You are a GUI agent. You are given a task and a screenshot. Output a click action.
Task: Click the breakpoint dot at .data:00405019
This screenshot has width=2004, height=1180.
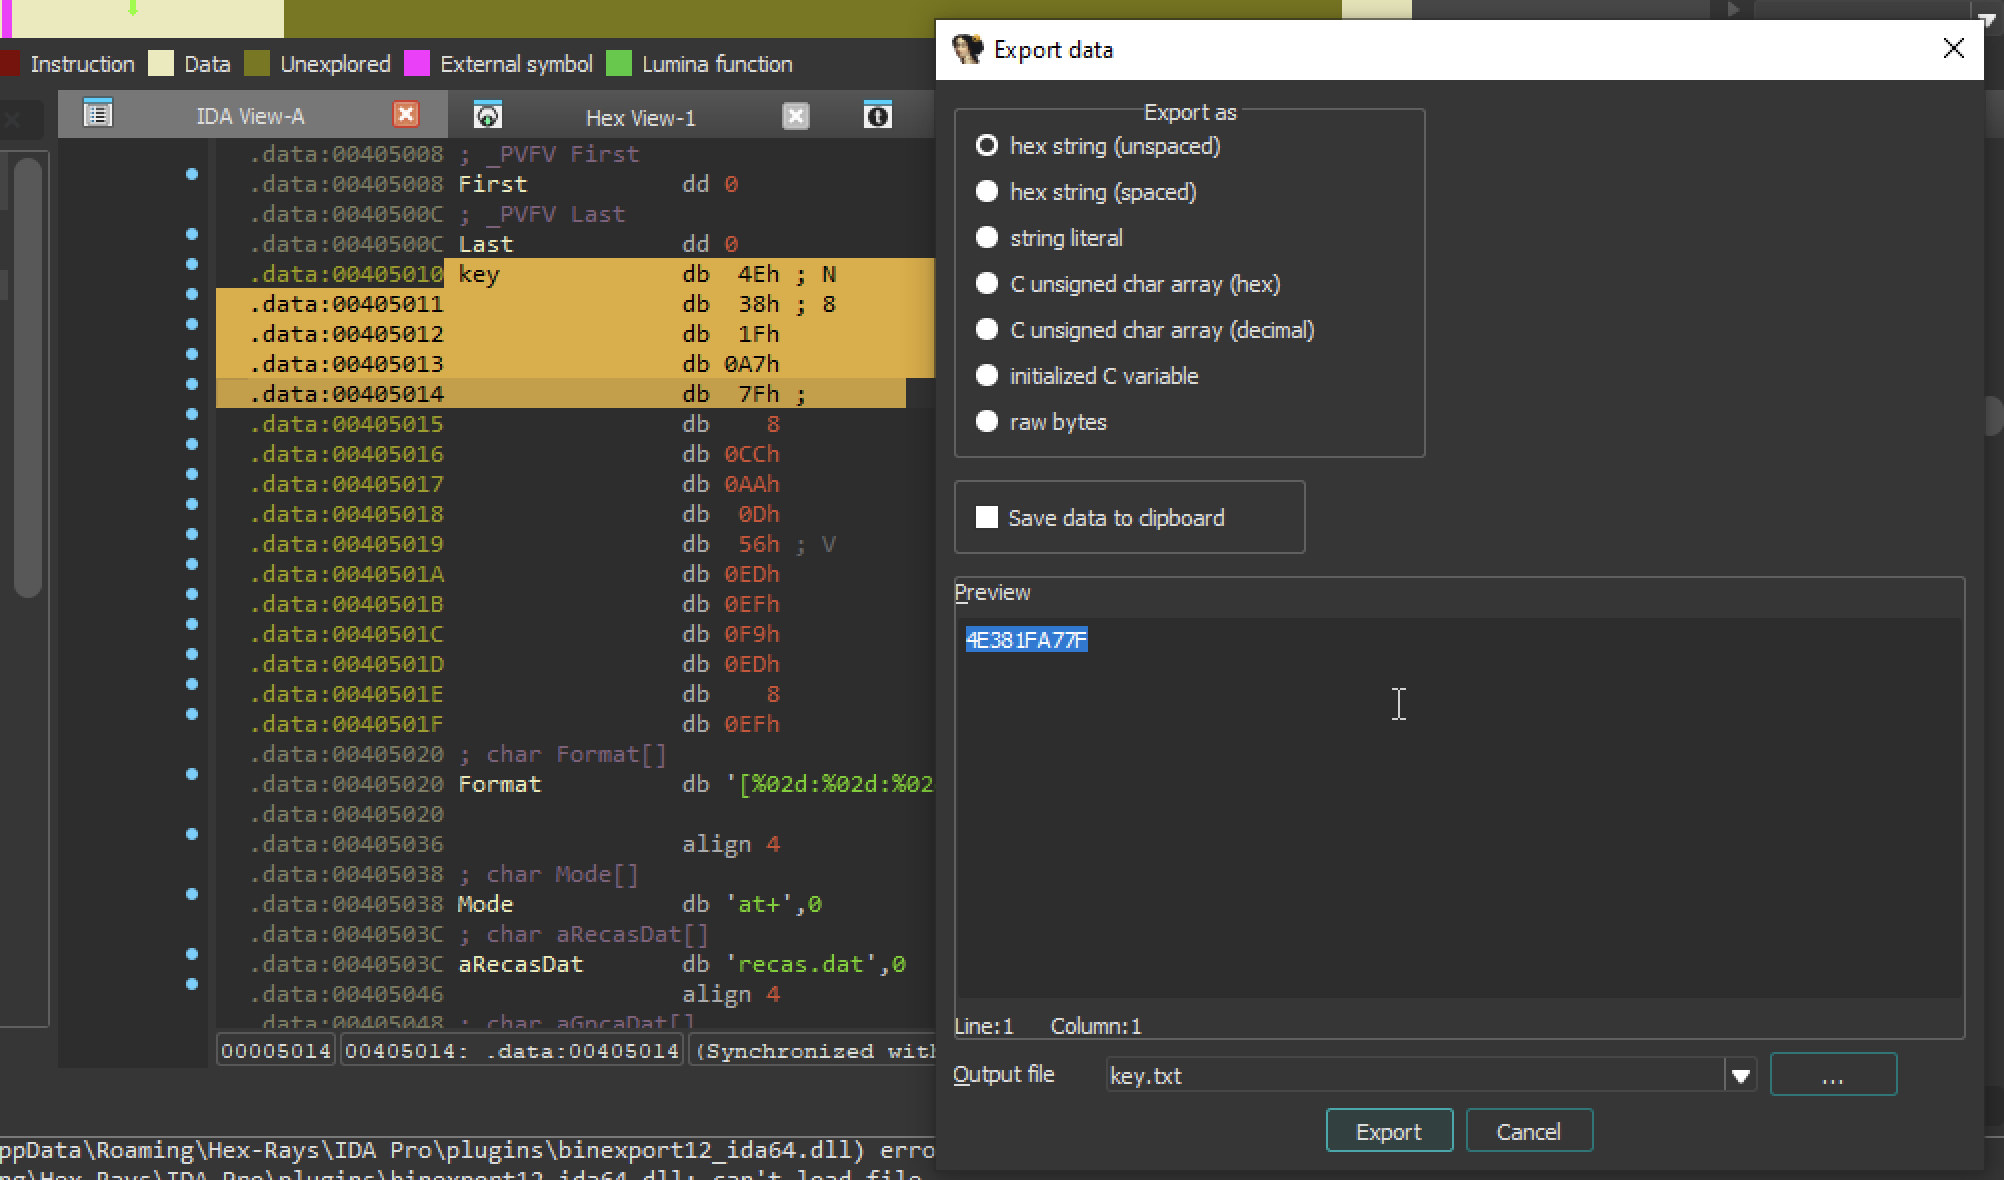click(192, 534)
